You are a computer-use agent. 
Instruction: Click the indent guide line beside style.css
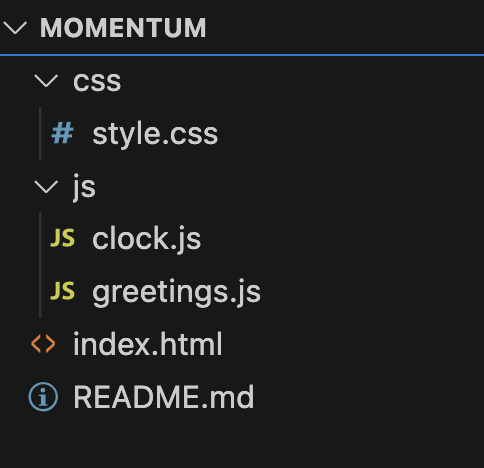(x=40, y=133)
